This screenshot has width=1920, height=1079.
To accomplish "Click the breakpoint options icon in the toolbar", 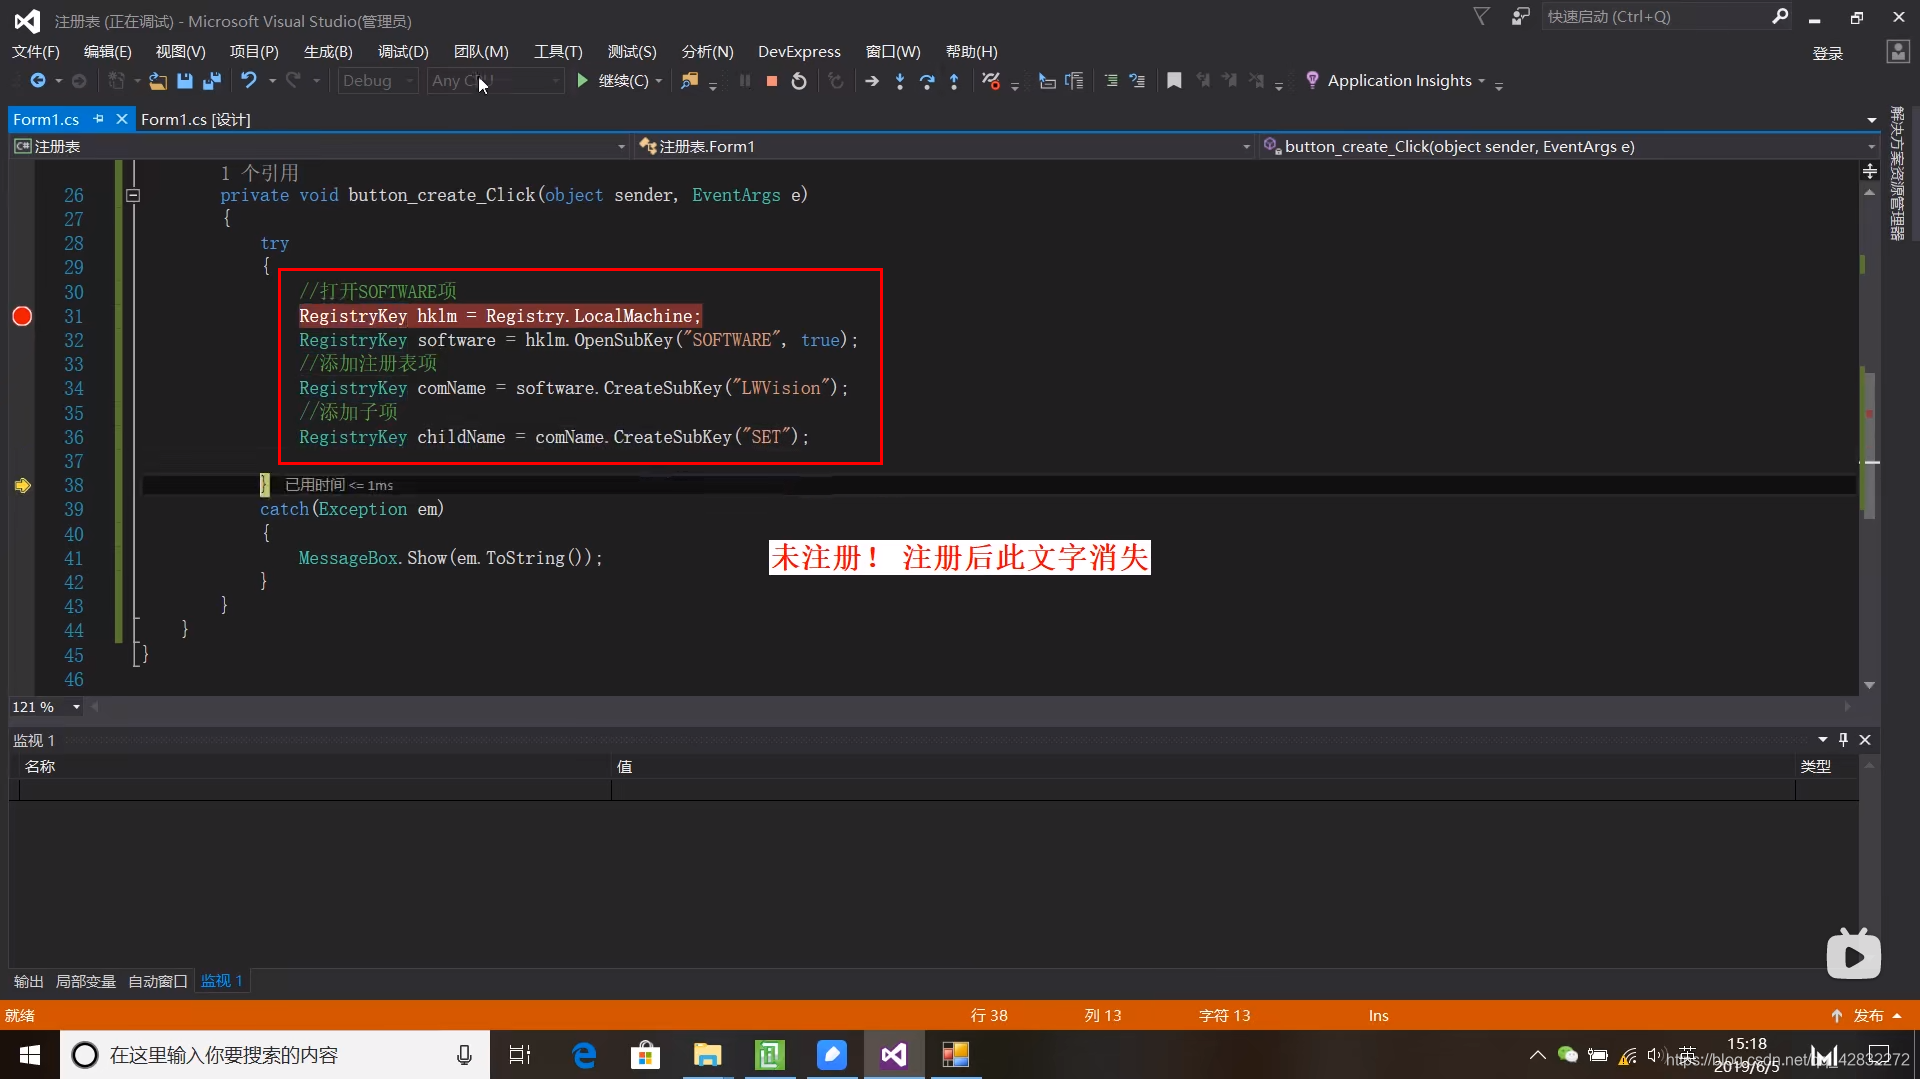I will tap(991, 81).
